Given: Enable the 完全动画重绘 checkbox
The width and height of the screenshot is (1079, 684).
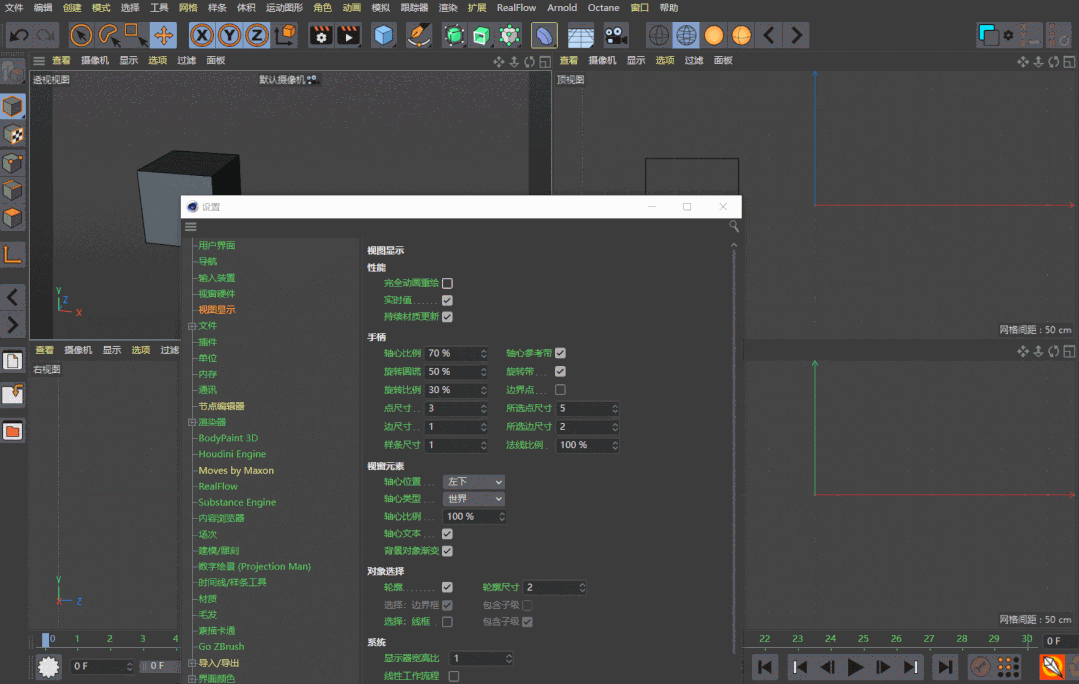Looking at the screenshot, I should point(447,284).
